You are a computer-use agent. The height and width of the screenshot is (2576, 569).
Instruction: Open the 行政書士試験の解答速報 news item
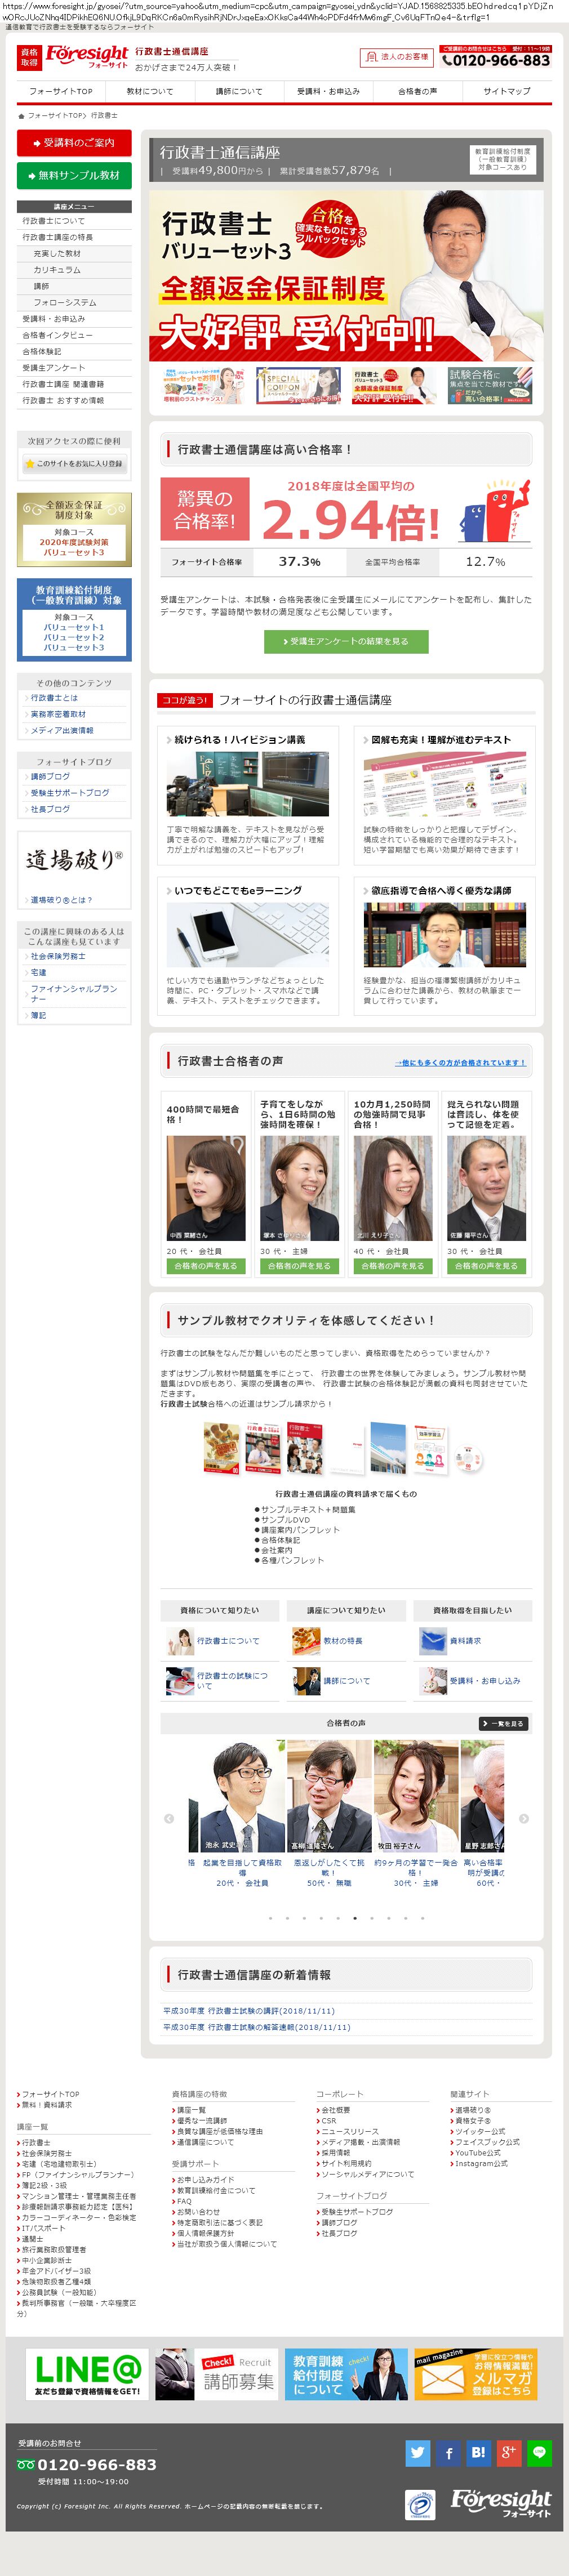click(257, 2027)
